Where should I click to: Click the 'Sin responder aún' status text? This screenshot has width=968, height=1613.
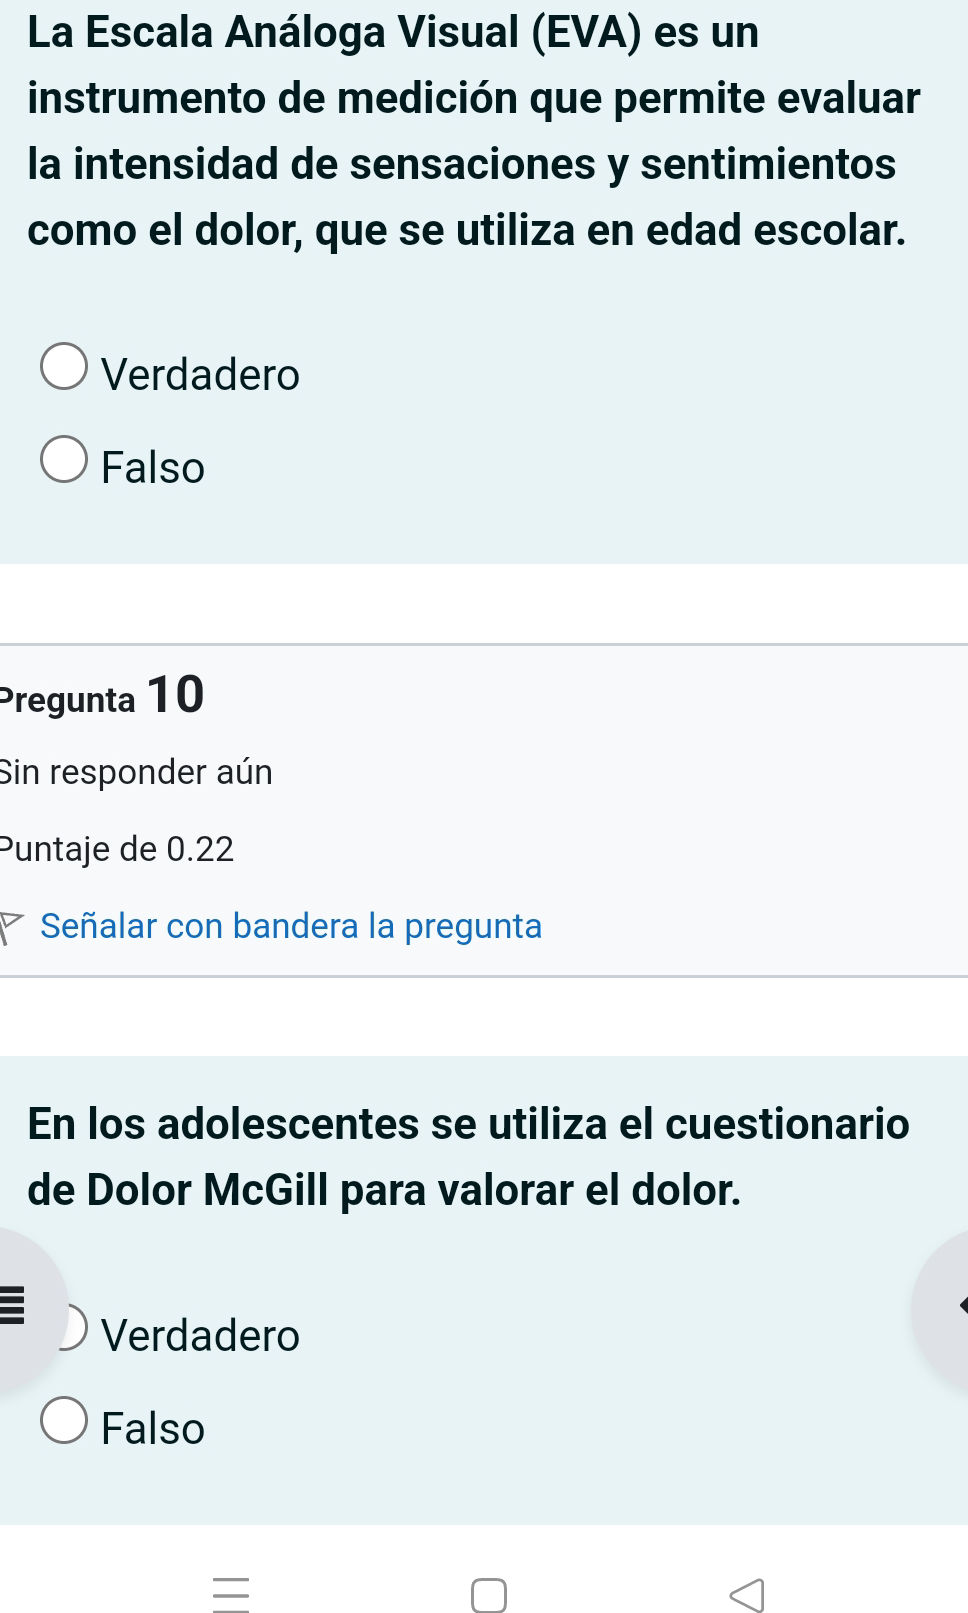[136, 772]
